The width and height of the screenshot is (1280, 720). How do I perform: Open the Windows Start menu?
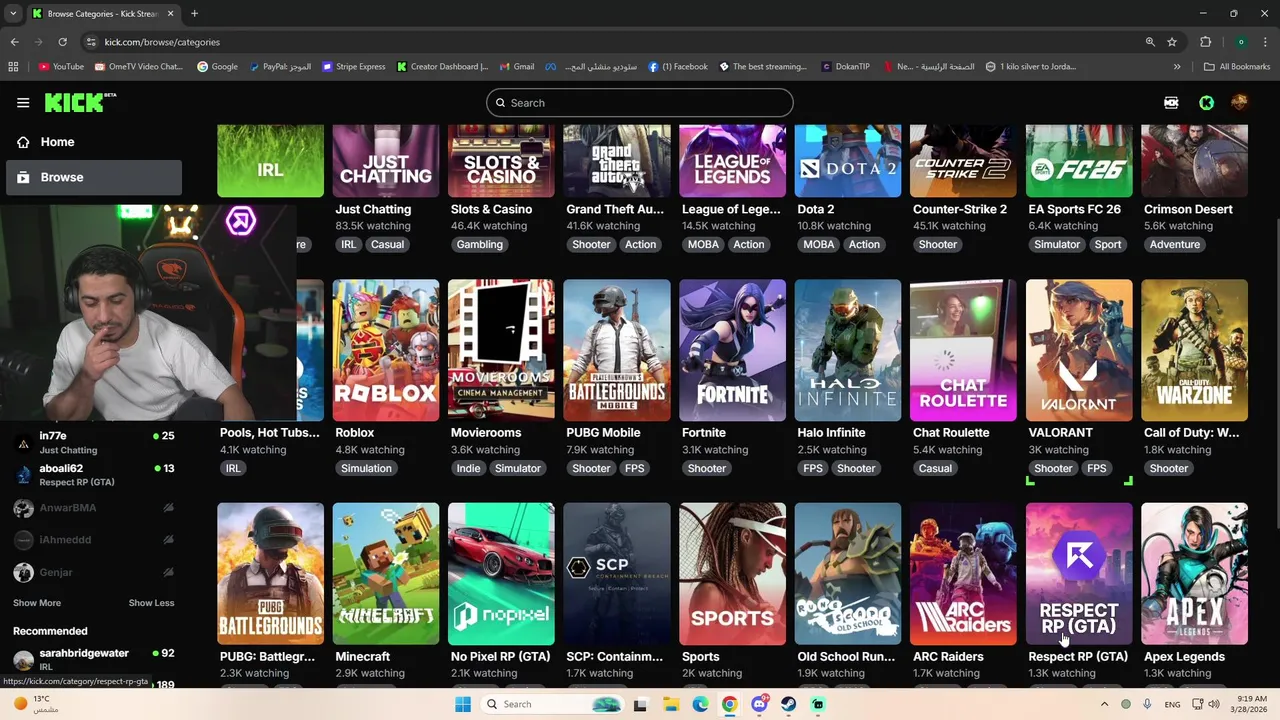pyautogui.click(x=462, y=704)
